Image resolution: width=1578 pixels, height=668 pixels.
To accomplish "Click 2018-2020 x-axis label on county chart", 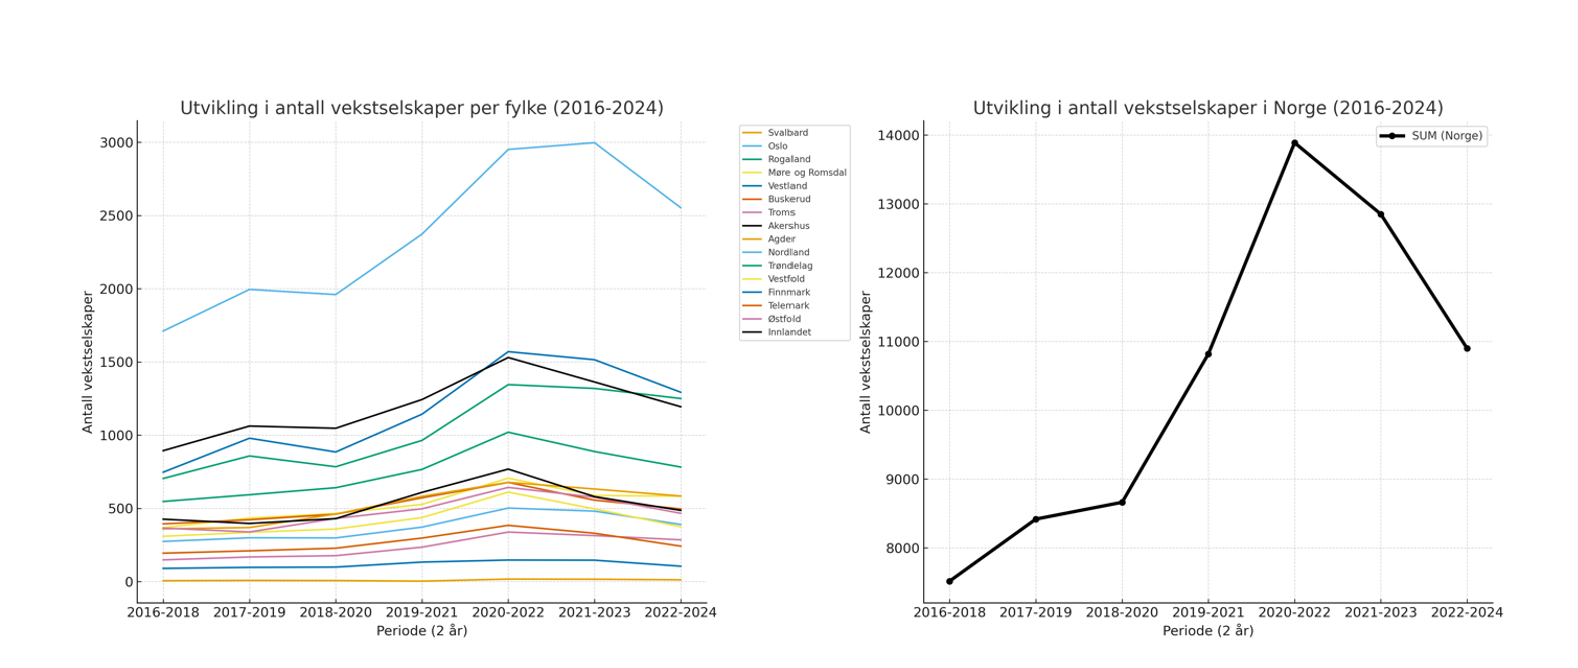I will [335, 612].
